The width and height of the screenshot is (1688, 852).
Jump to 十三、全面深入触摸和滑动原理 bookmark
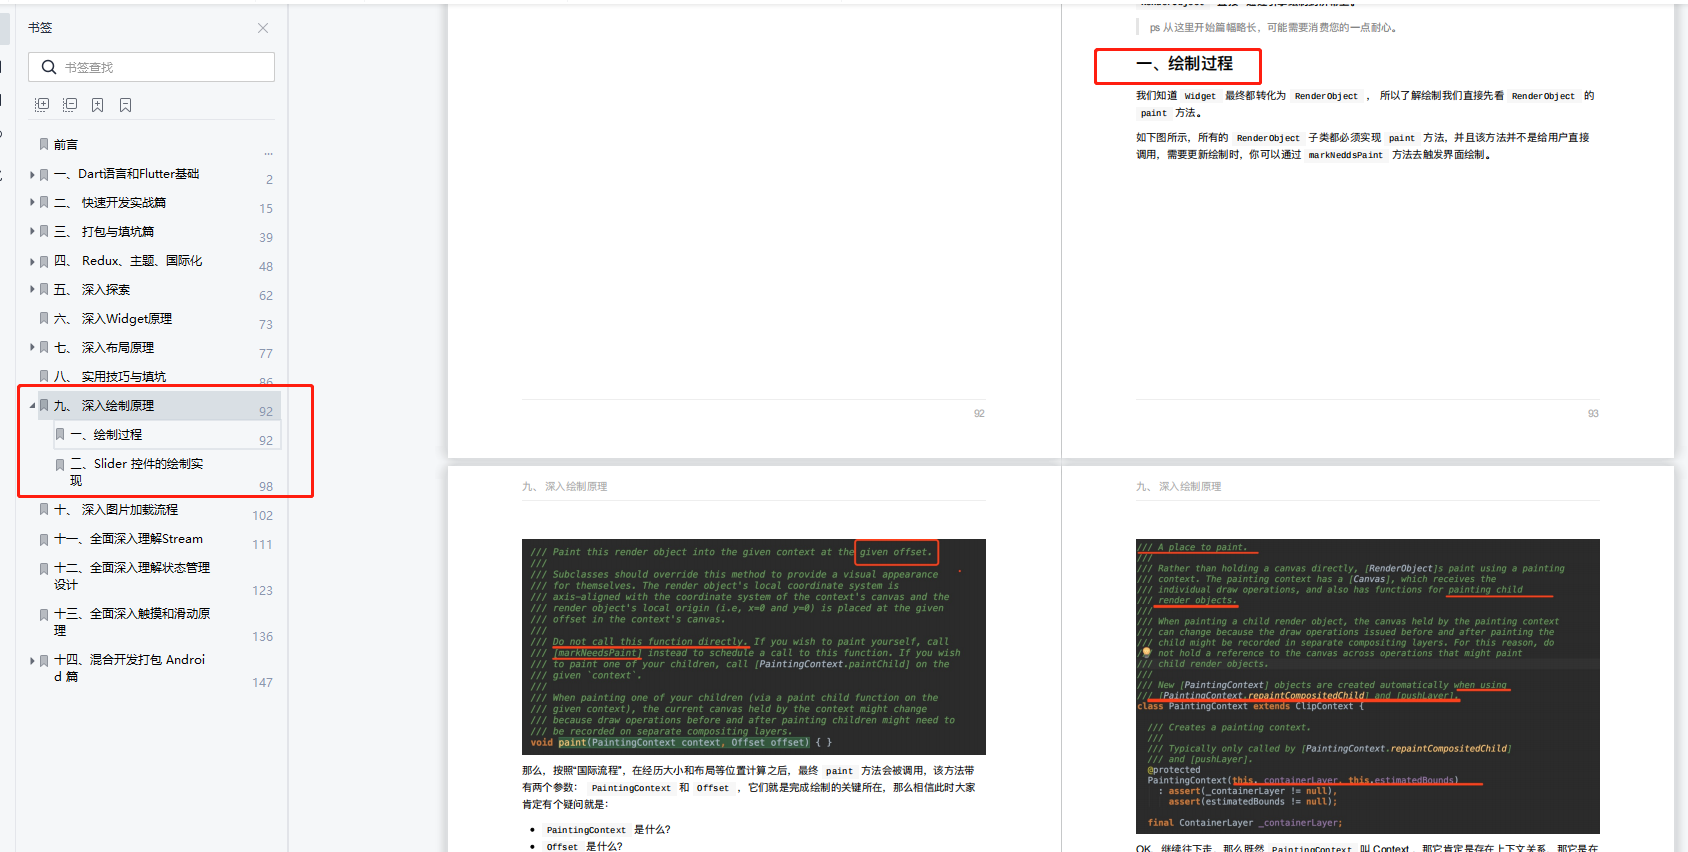click(132, 622)
